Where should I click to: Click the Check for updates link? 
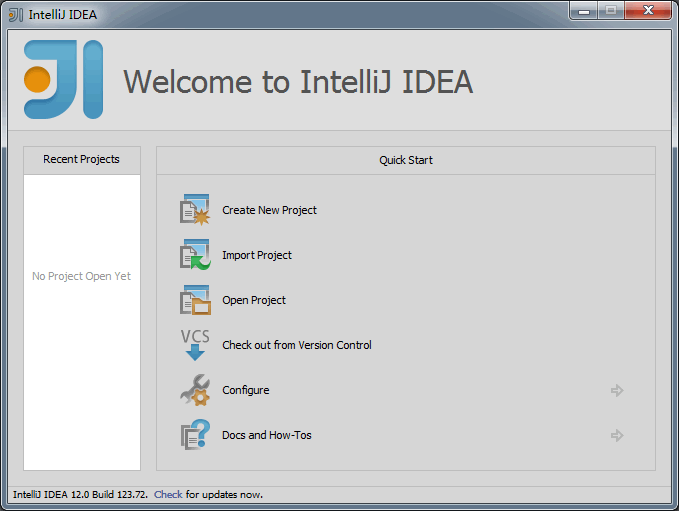[168, 494]
